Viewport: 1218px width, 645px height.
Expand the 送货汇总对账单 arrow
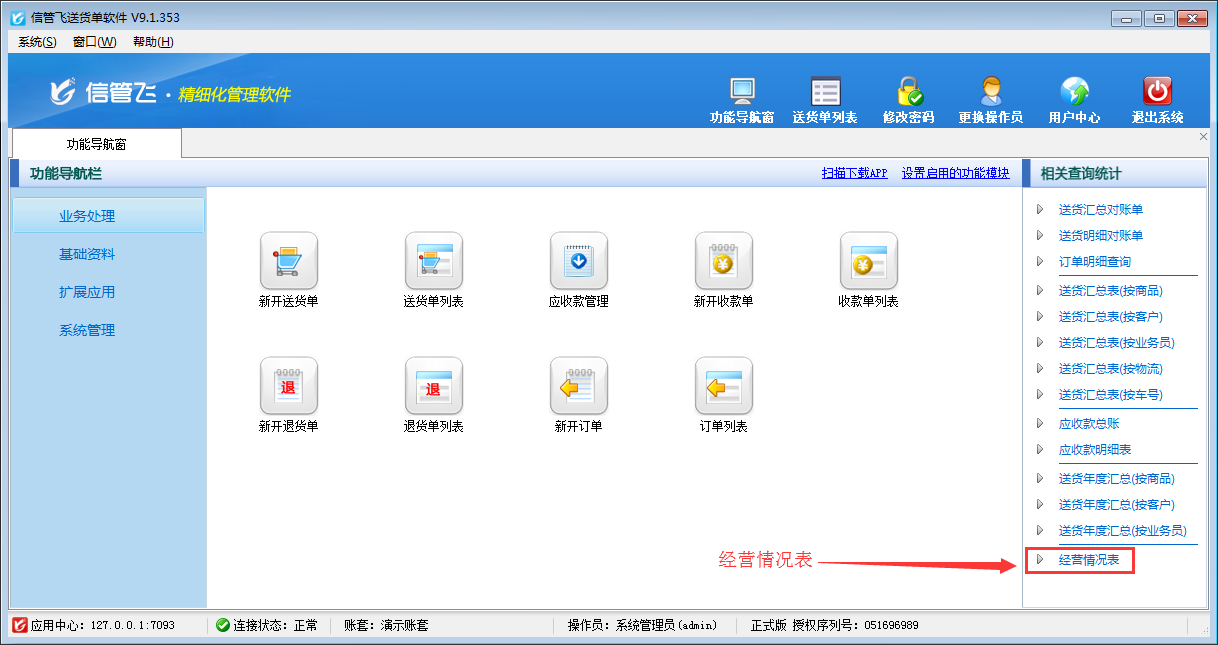pyautogui.click(x=1040, y=210)
